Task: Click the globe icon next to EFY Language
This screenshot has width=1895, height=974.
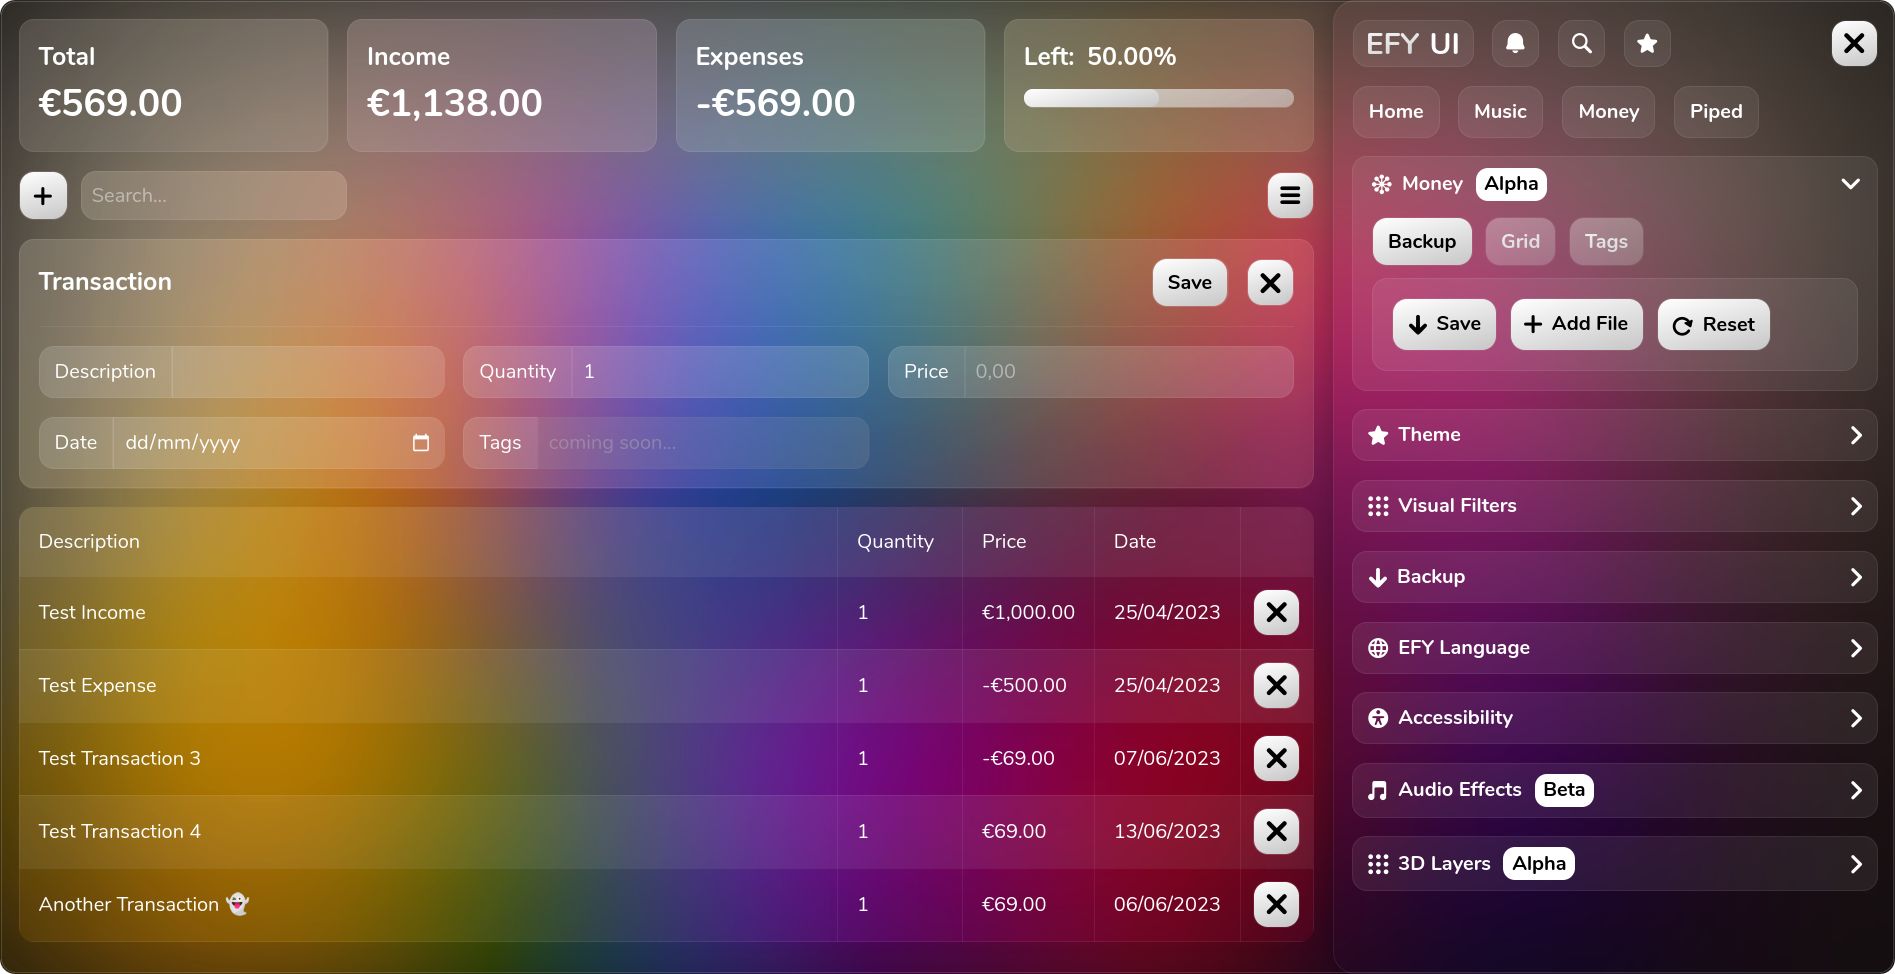Action: tap(1378, 648)
